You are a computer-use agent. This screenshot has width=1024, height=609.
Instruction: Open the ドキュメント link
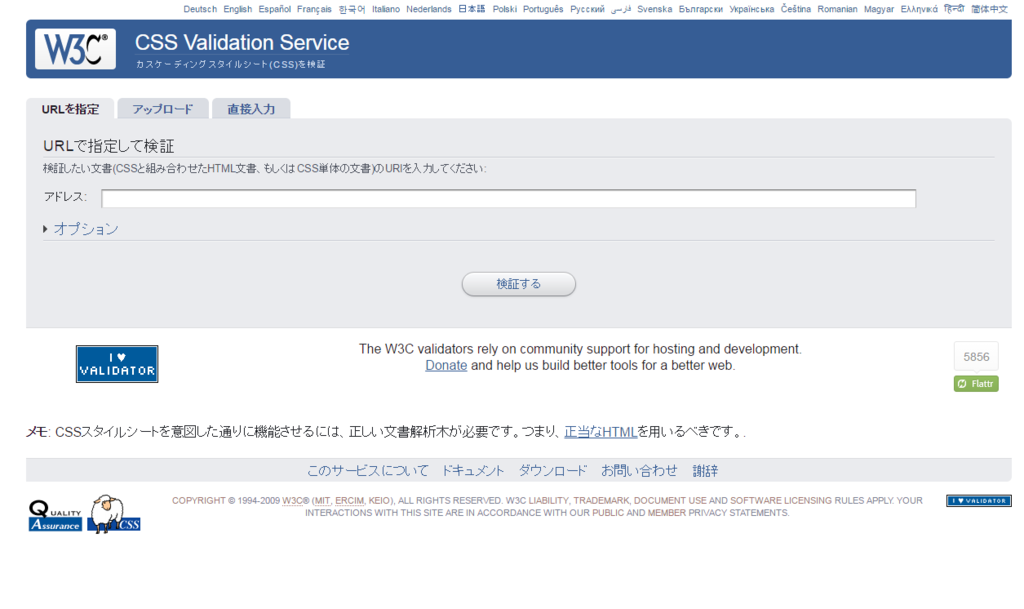tap(473, 471)
